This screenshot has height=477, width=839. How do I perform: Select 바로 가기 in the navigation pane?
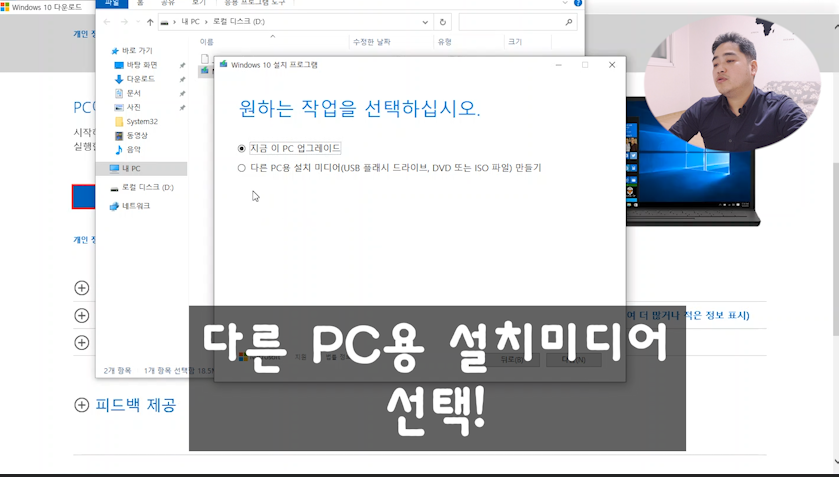click(x=137, y=50)
